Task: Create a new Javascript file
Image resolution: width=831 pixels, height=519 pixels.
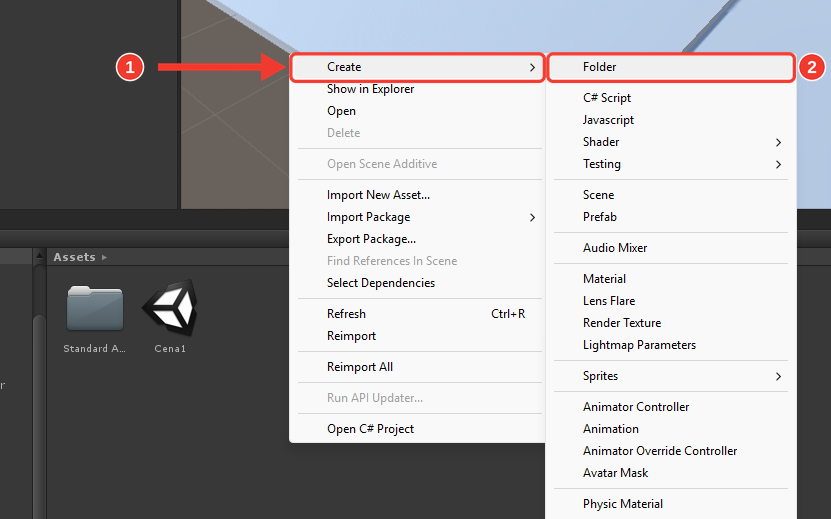Action: (671, 120)
